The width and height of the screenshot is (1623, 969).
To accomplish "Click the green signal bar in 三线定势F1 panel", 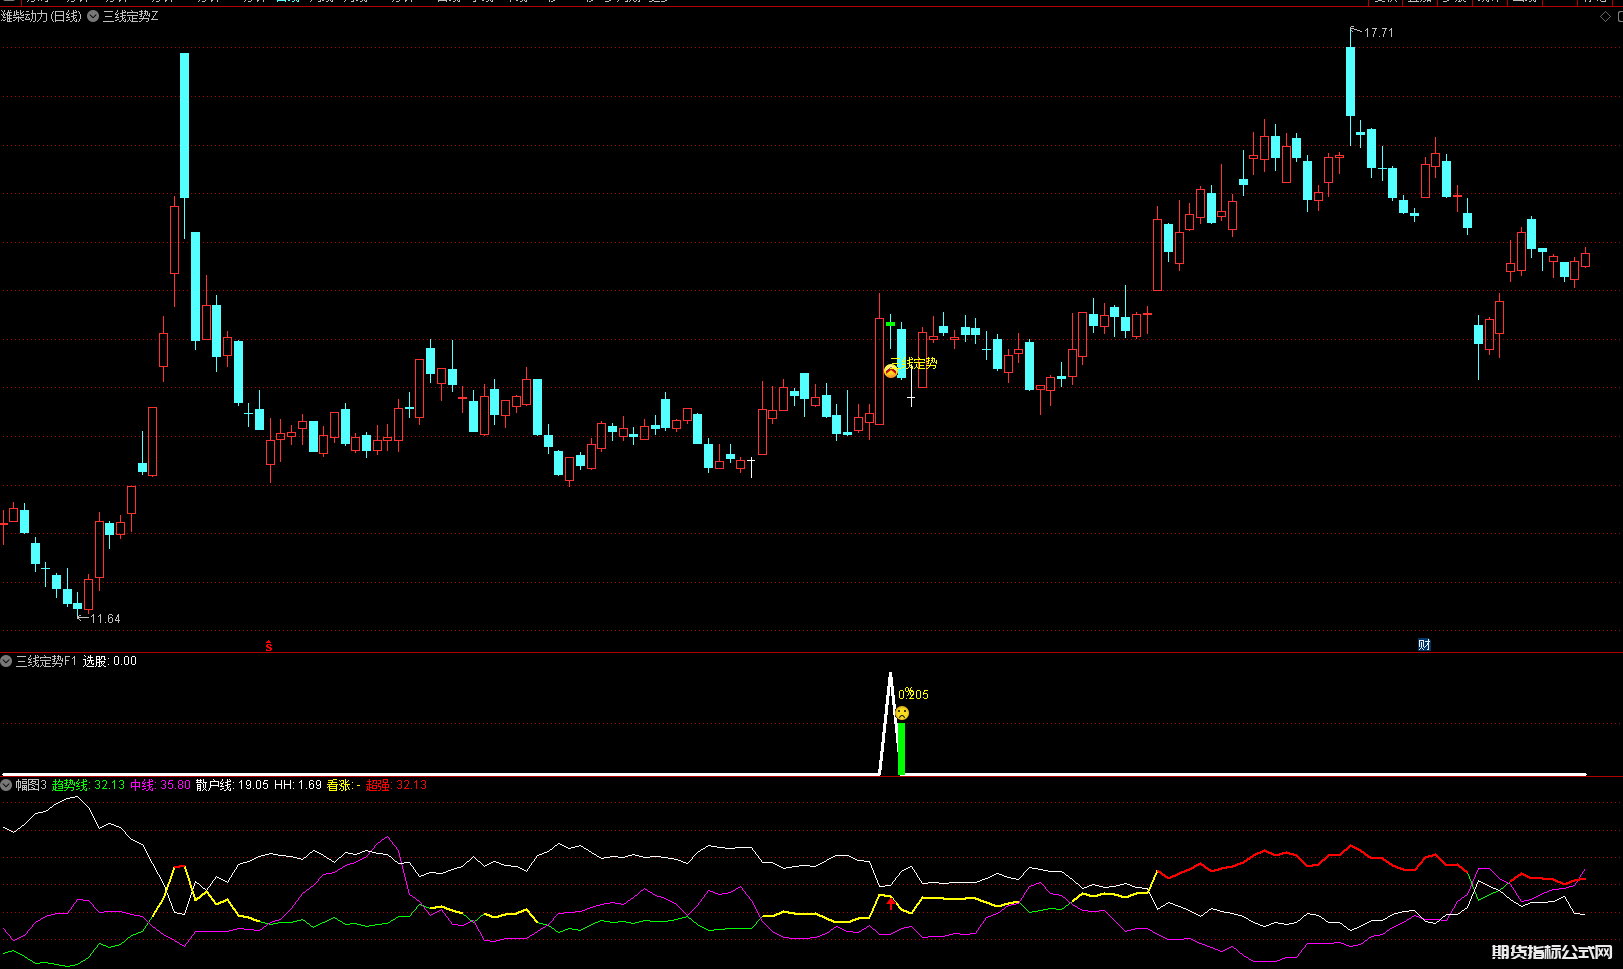I will point(901,748).
